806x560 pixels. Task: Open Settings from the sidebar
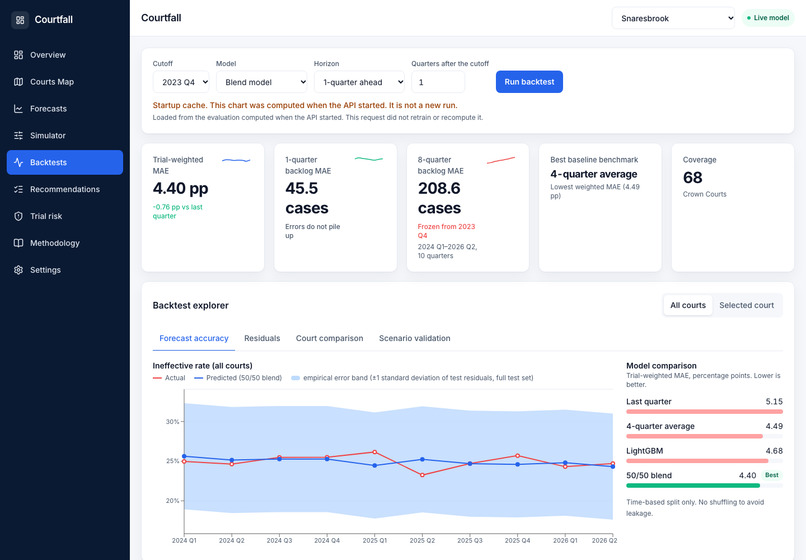pyautogui.click(x=65, y=270)
